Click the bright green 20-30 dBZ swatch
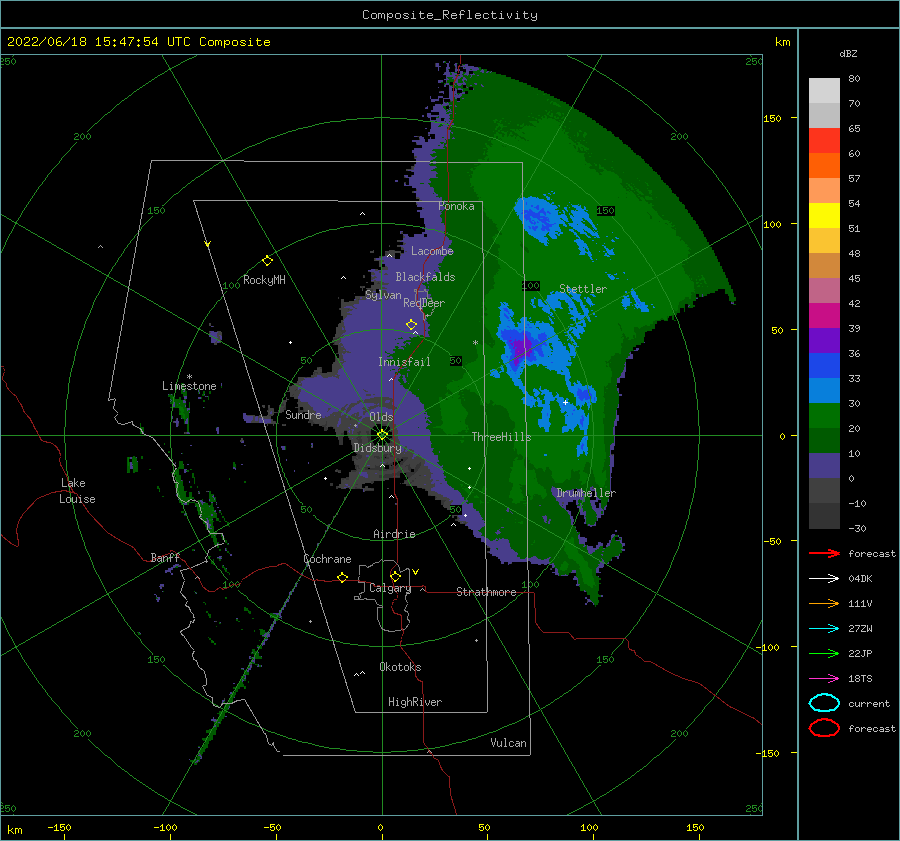Viewport: 900px width, 841px height. [824, 416]
